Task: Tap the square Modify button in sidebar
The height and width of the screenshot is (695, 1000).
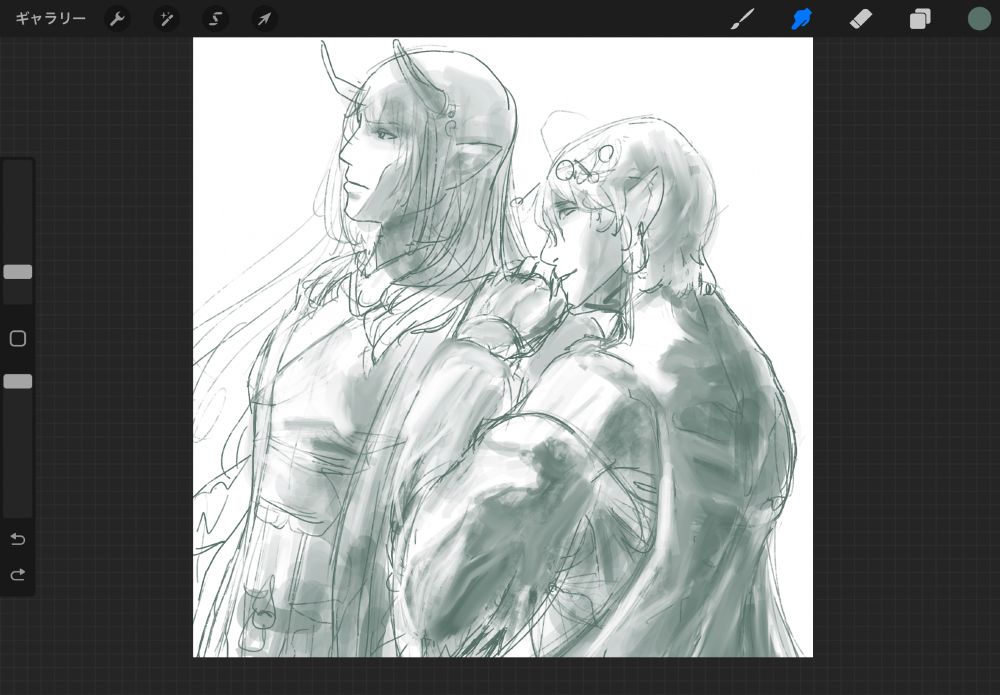Action: tap(18, 339)
